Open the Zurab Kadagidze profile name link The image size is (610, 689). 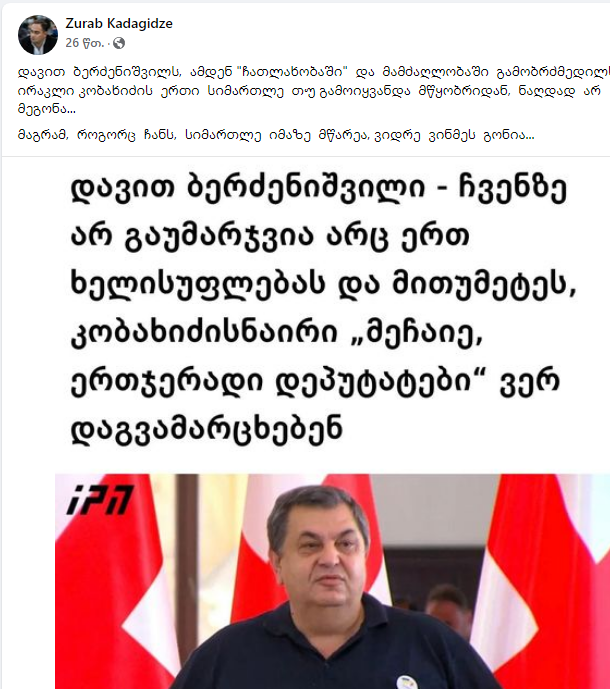pyautogui.click(x=119, y=23)
